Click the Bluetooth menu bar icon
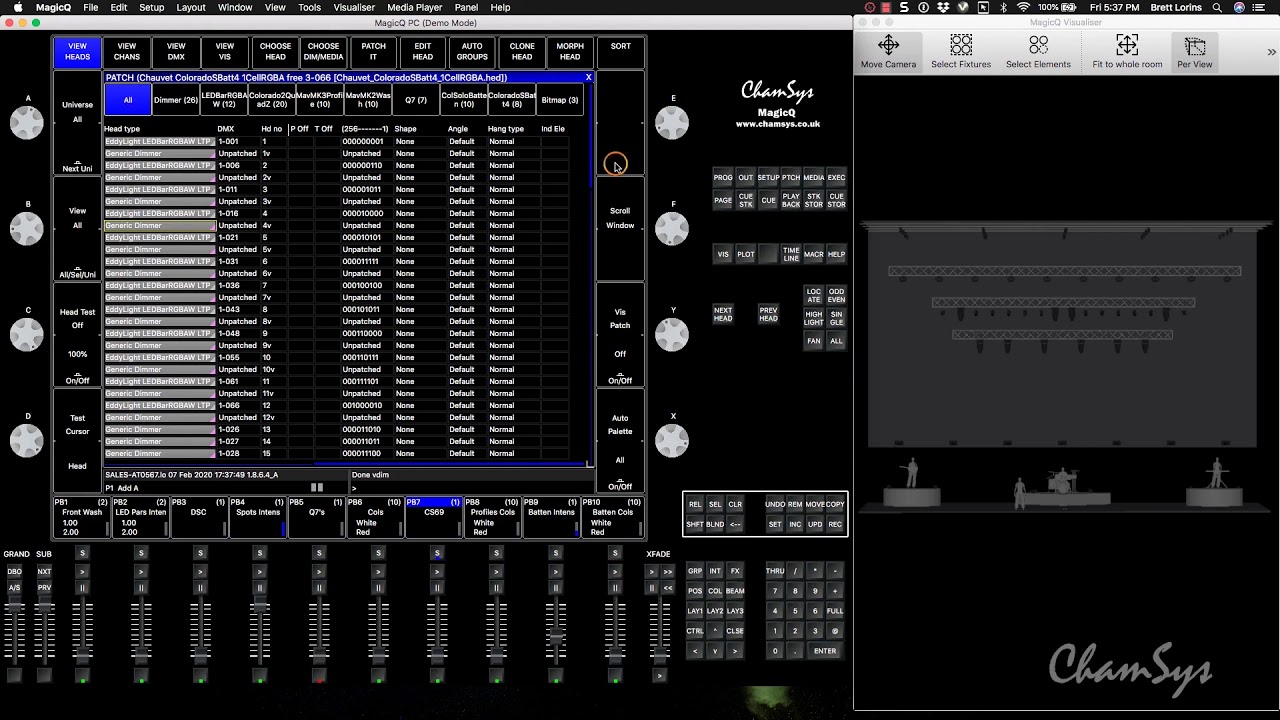Image resolution: width=1280 pixels, height=720 pixels. pyautogui.click(x=1003, y=7)
